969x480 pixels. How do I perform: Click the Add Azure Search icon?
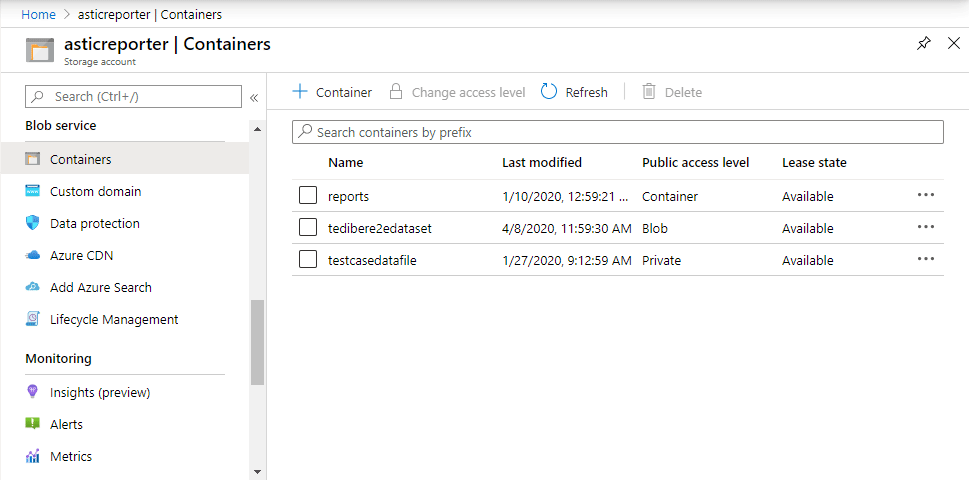[33, 287]
